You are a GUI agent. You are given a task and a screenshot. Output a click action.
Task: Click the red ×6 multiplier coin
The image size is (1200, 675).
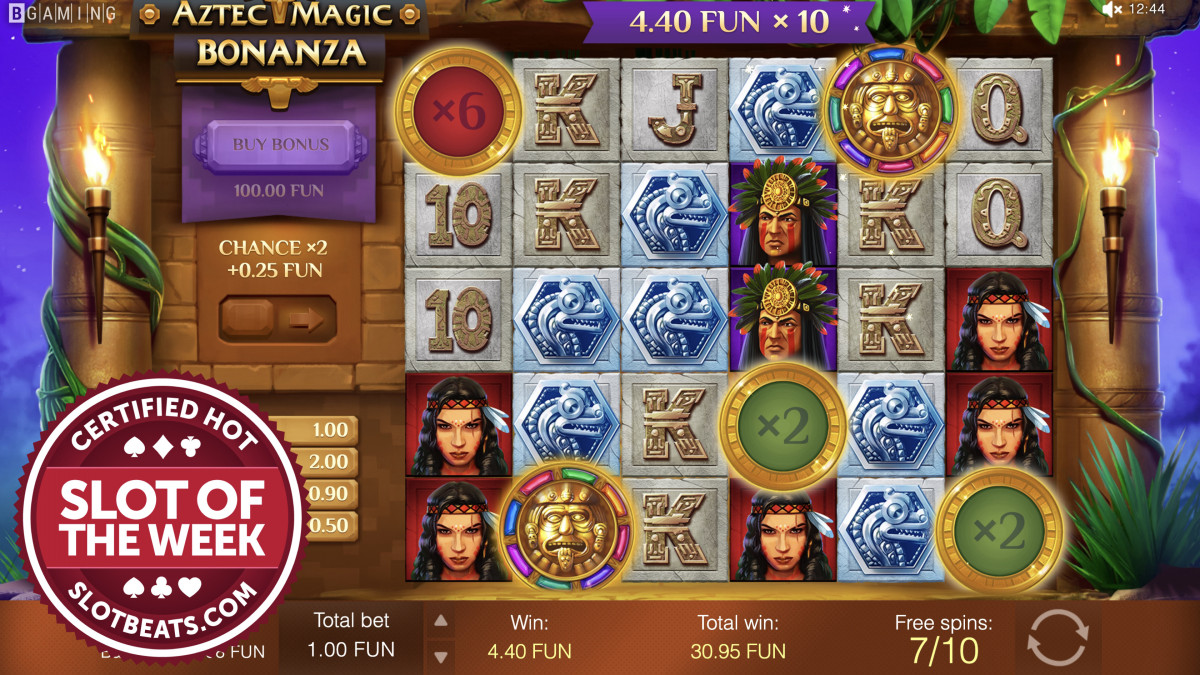click(458, 111)
